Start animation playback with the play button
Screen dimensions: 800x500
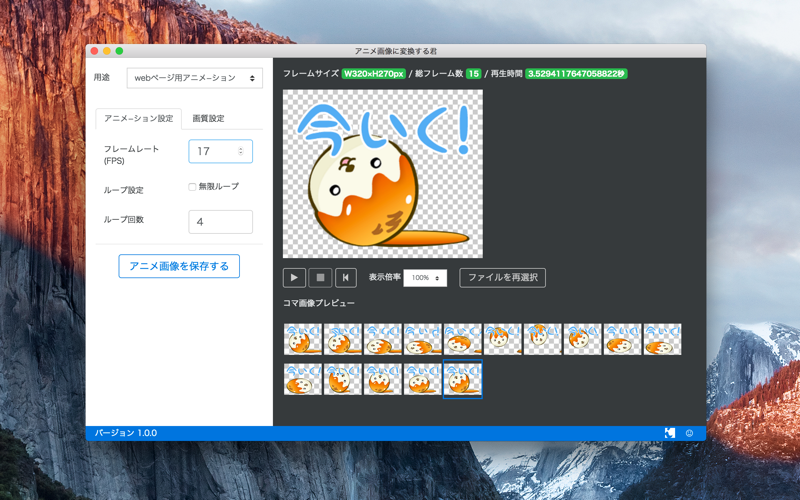[294, 278]
